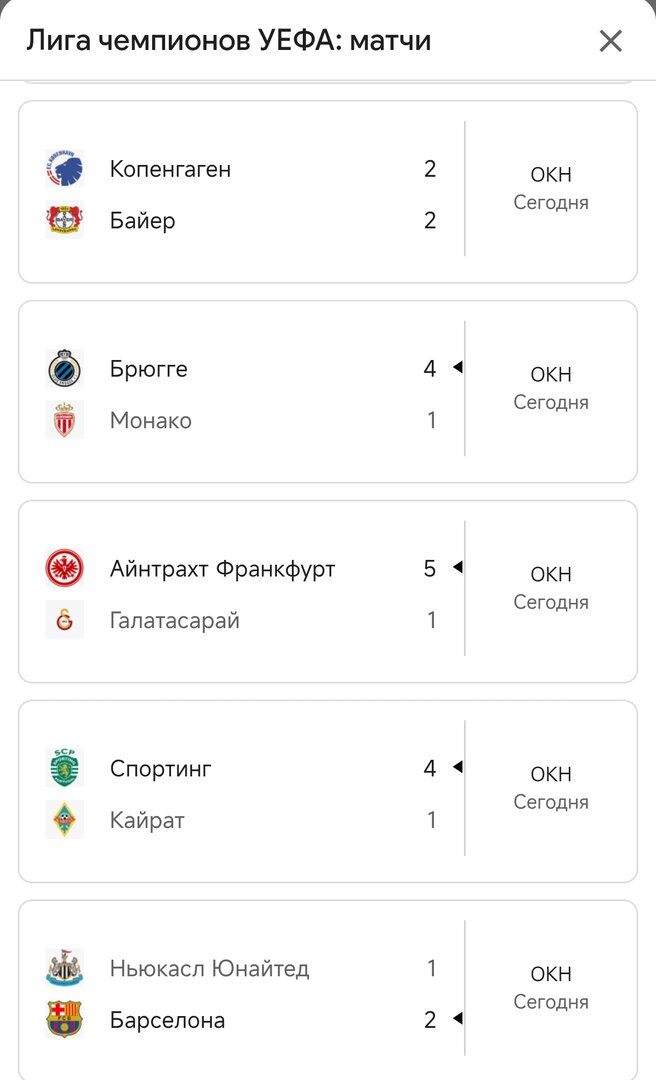
Task: Open the ОКН status for Копенгаген–Байер
Action: pos(551,175)
